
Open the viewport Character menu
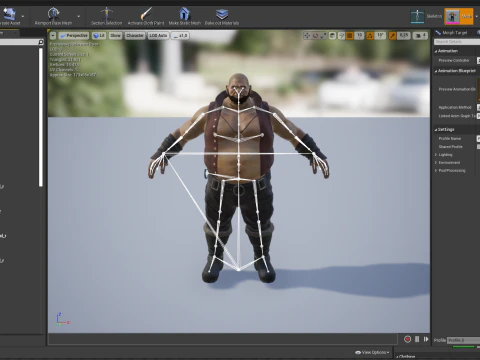point(135,35)
